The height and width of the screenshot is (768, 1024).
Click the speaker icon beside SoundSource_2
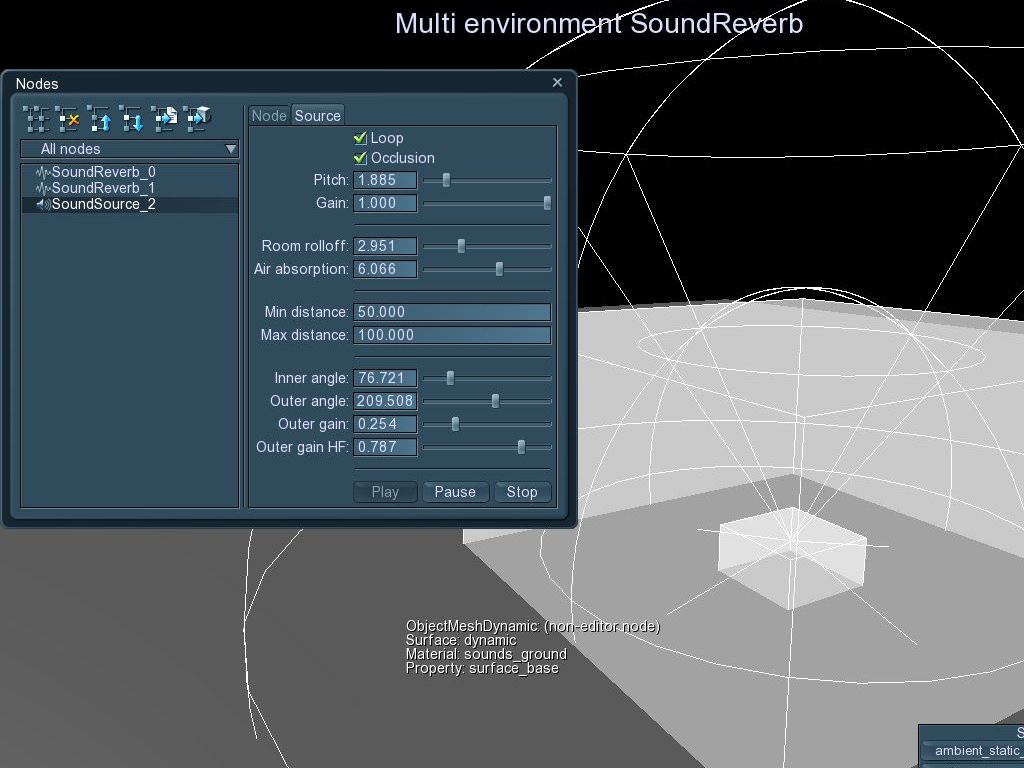click(x=43, y=204)
